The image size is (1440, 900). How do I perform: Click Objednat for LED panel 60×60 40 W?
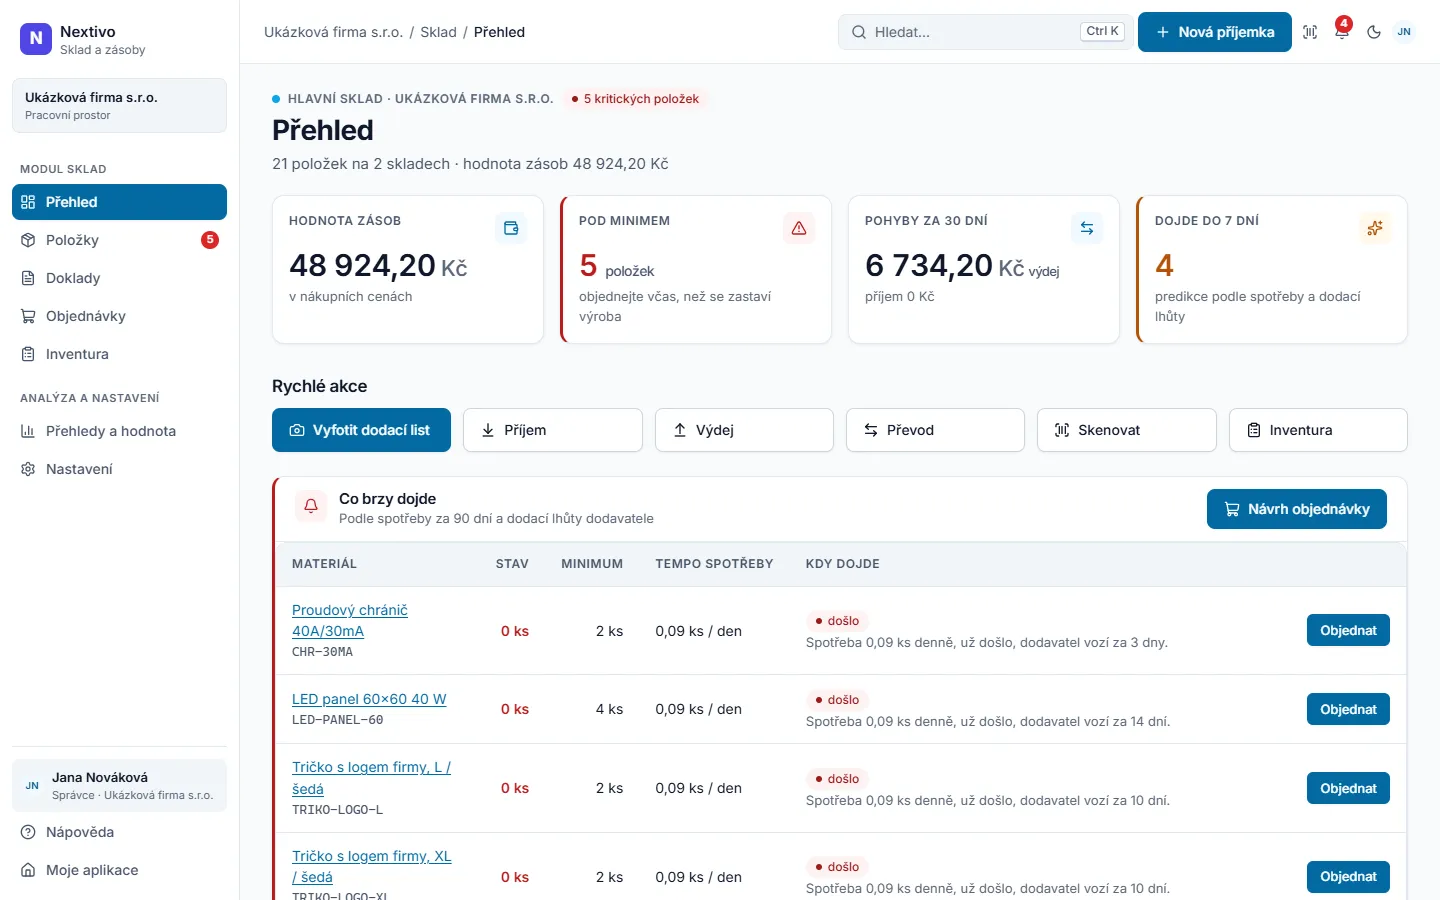1348,709
